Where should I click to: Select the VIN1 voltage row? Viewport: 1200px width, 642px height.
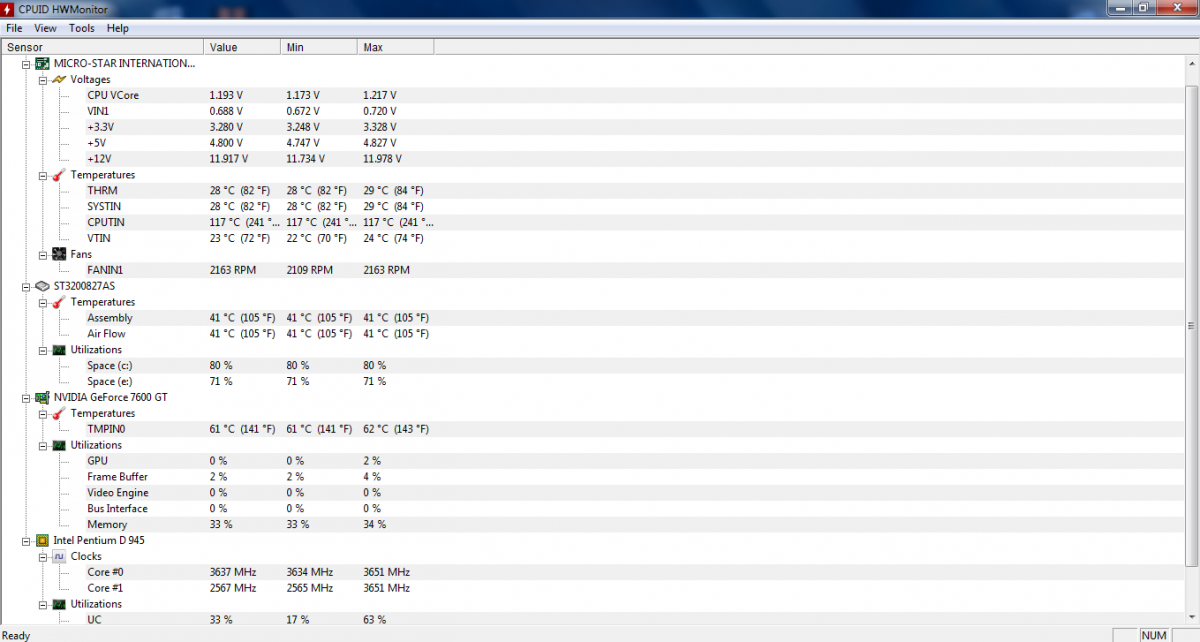coord(592,111)
